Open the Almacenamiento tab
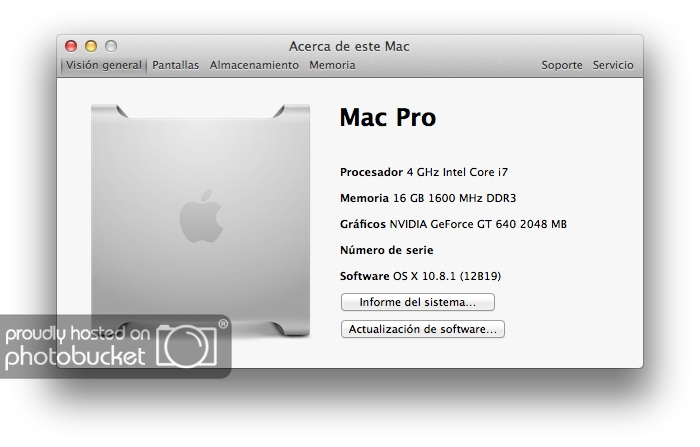The height and width of the screenshot is (447, 700). 254,65
